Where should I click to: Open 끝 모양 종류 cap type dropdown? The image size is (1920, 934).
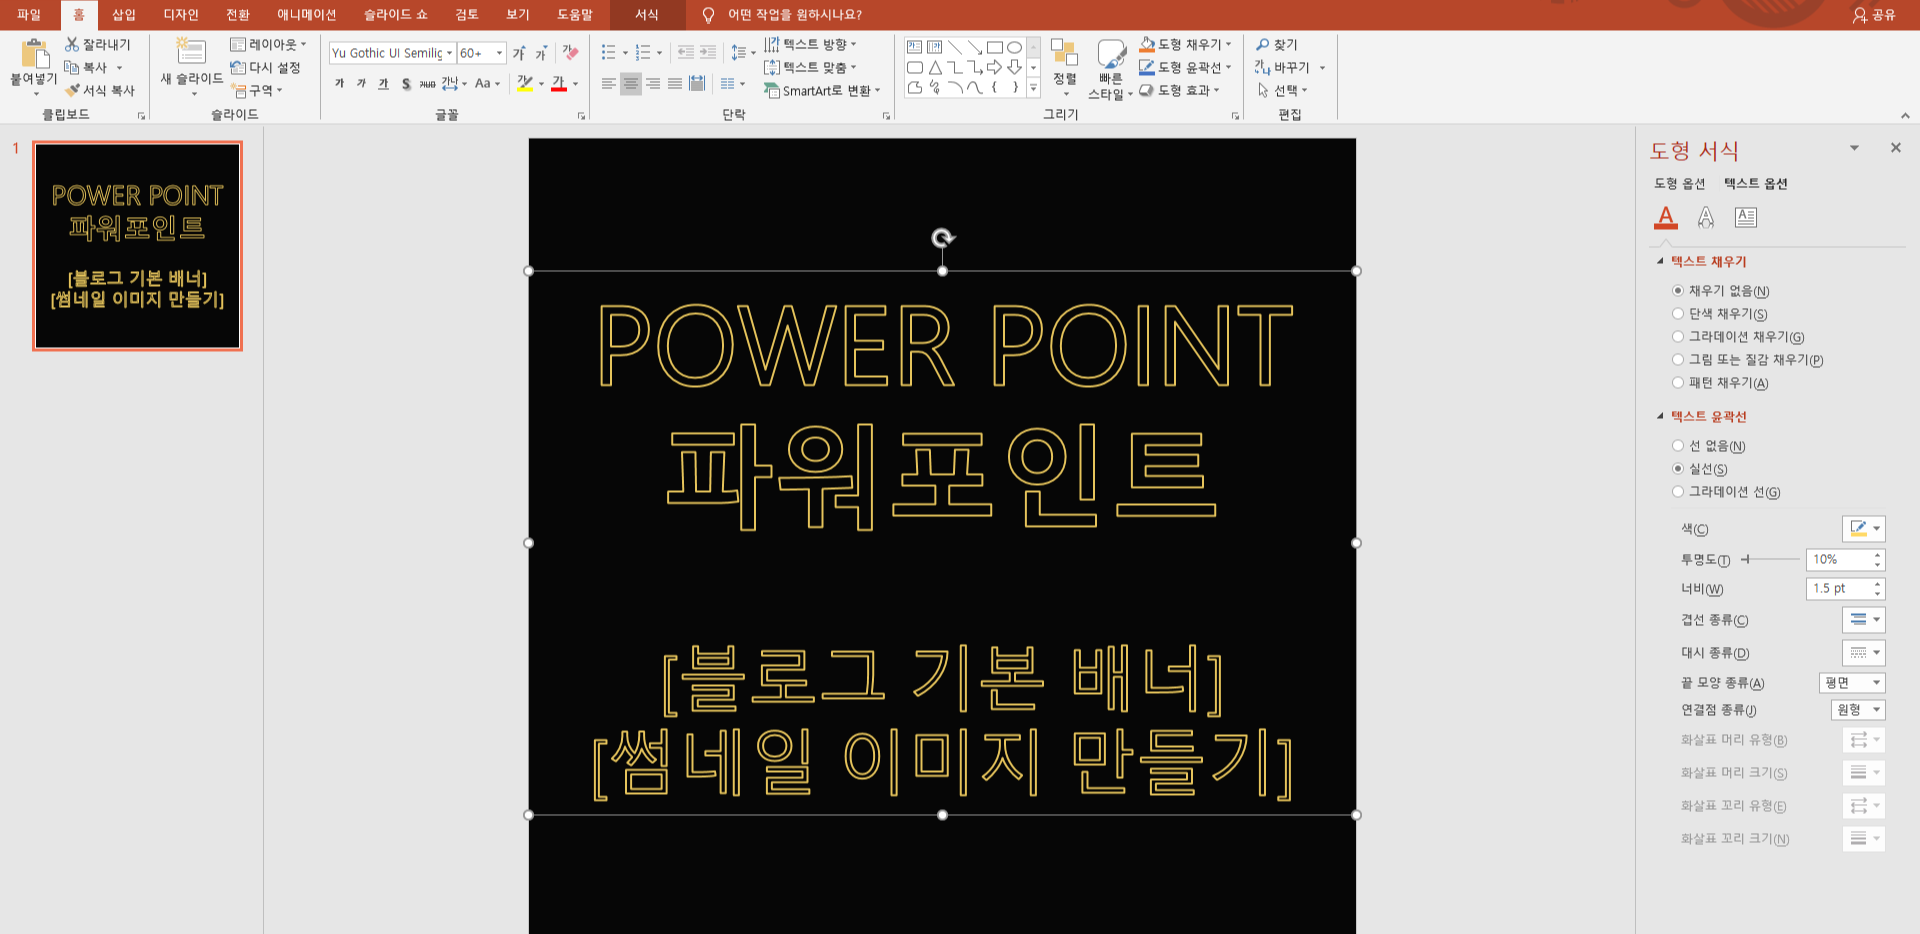1852,683
